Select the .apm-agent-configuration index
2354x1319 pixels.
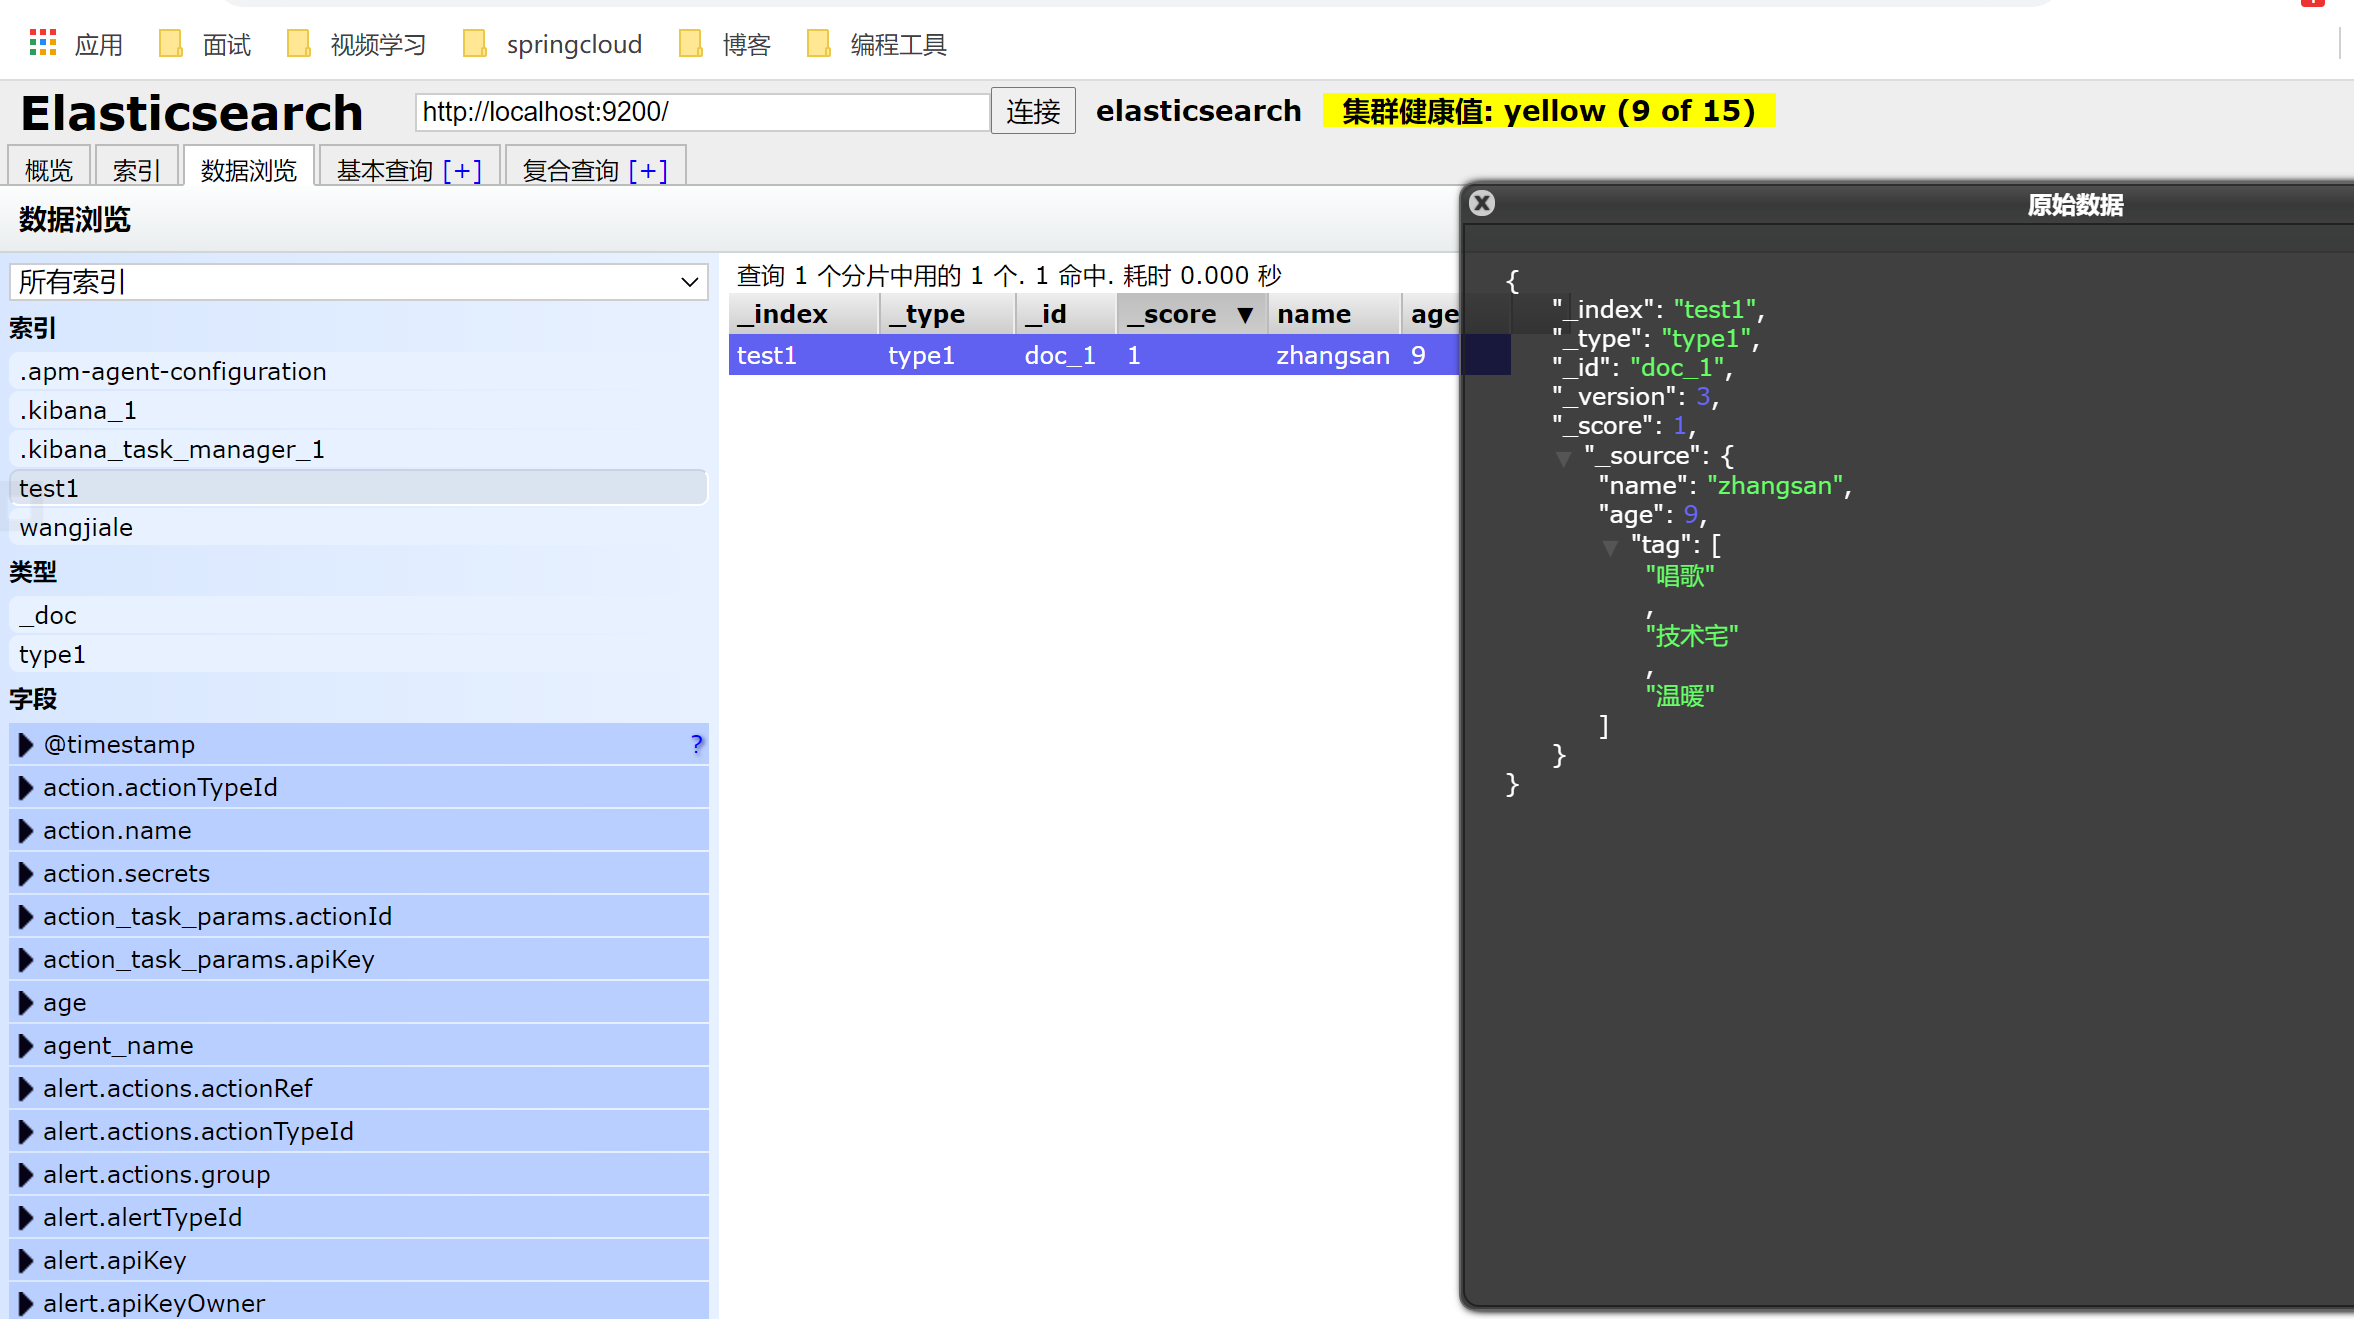pos(359,371)
